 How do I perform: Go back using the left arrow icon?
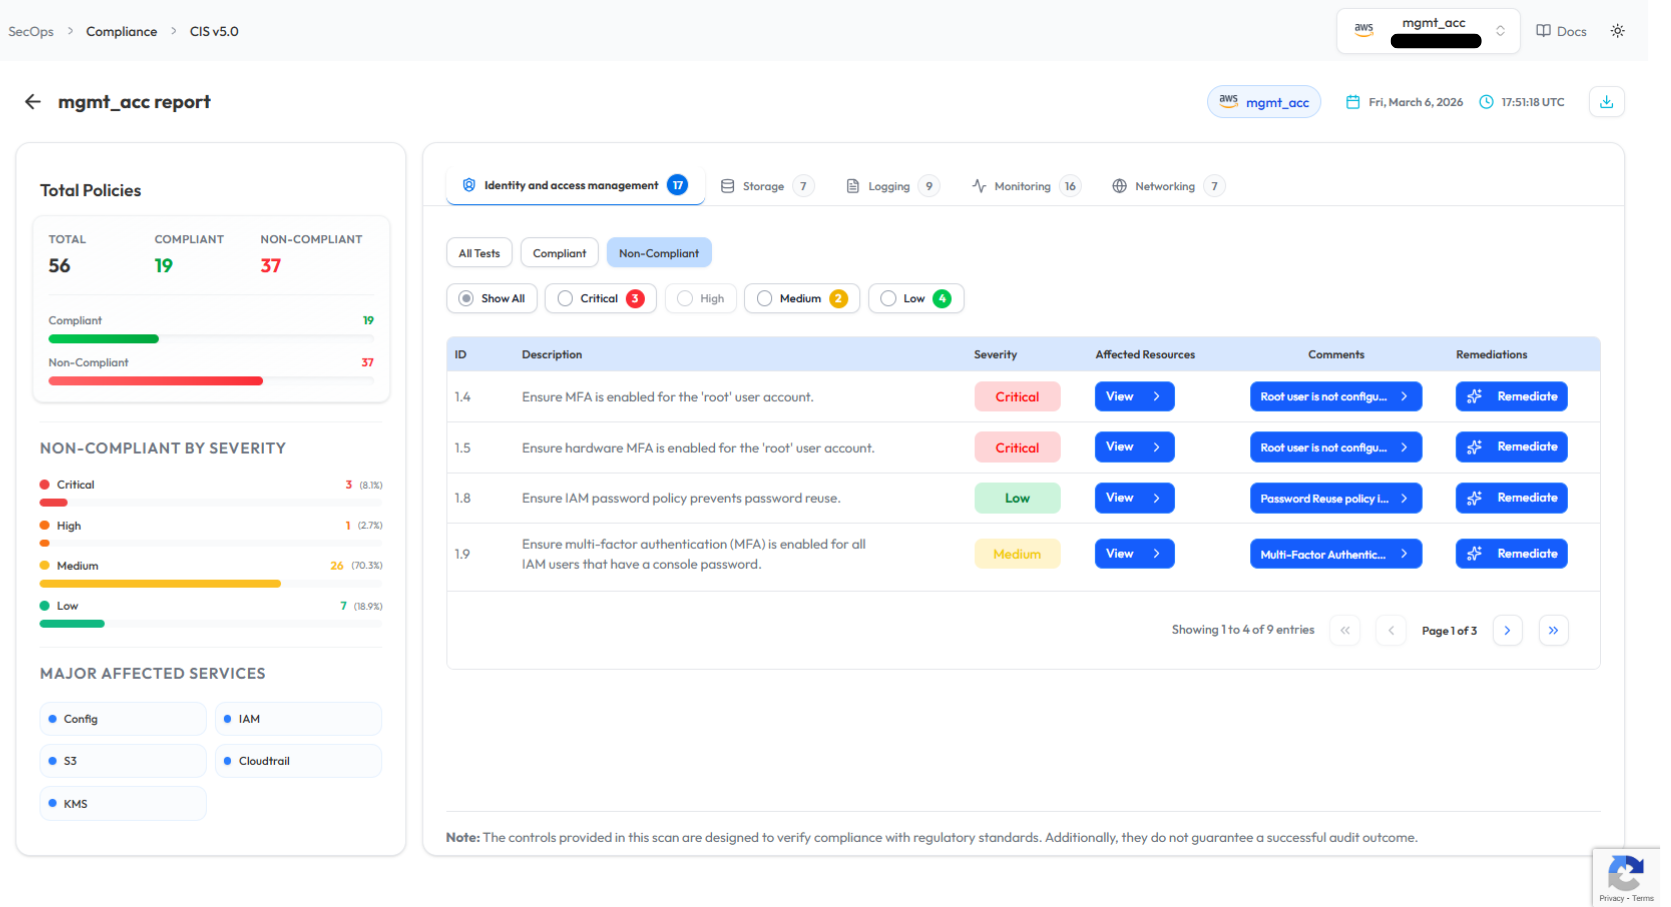point(33,102)
